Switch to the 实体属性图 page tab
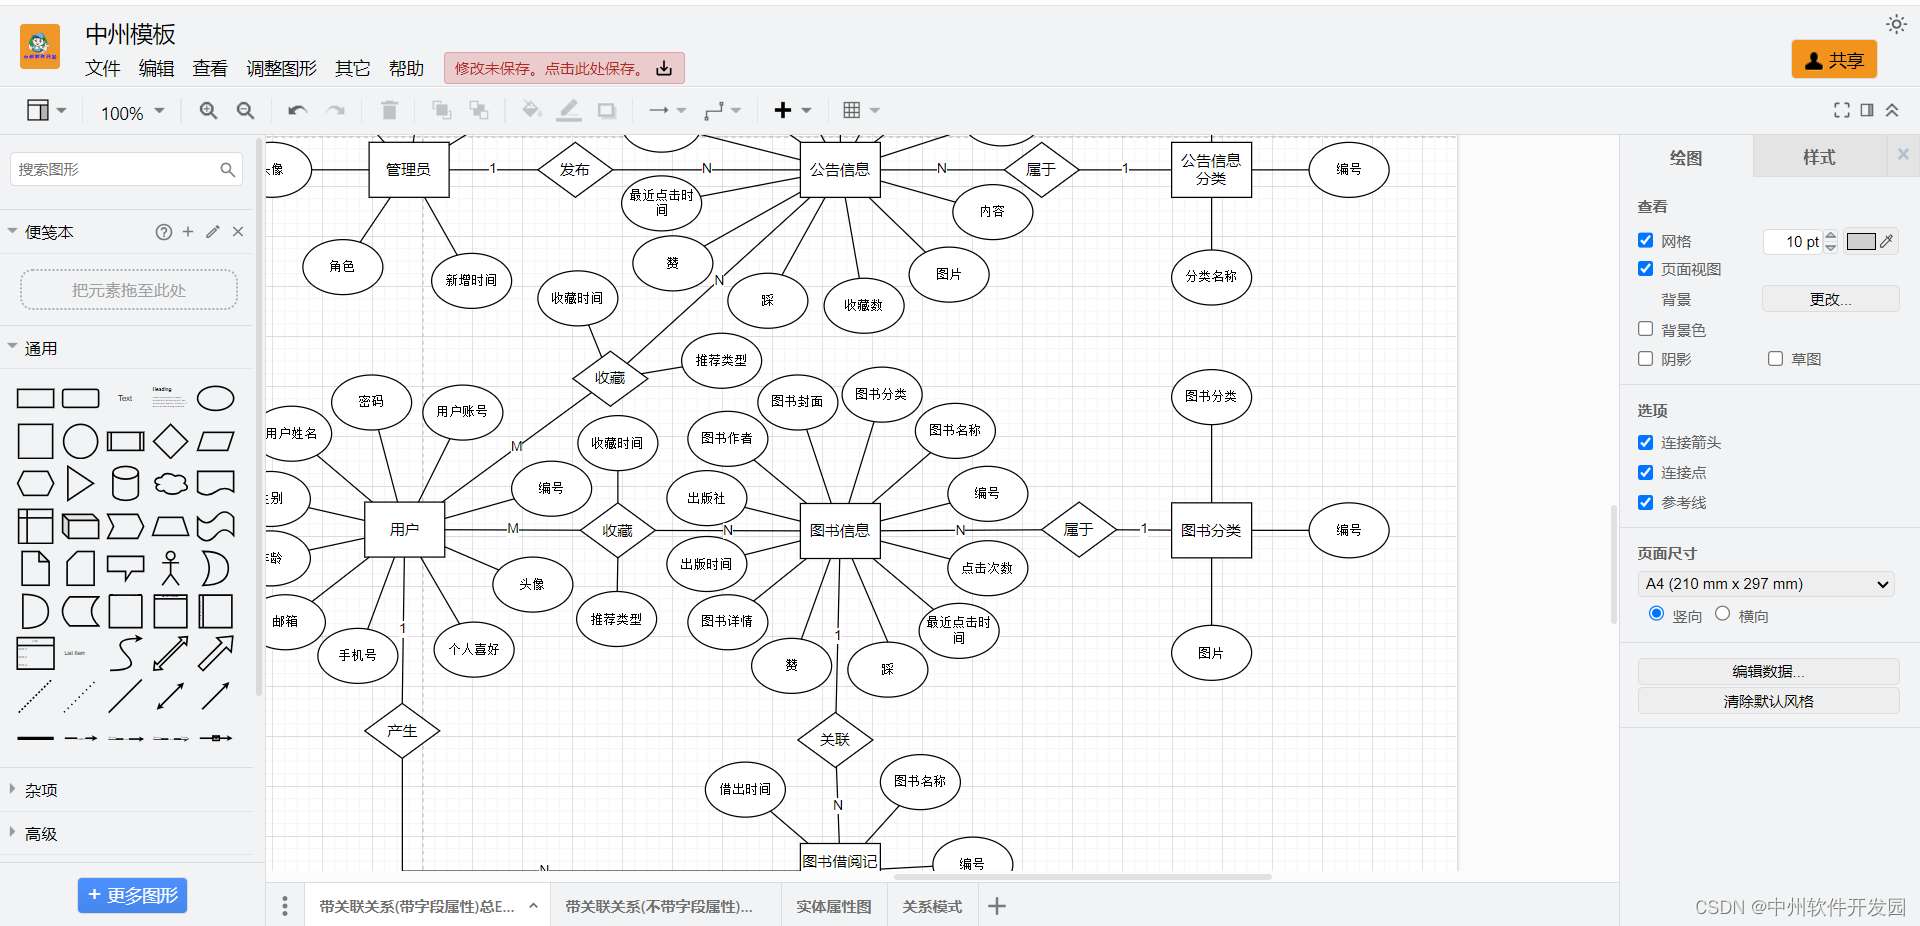1920x926 pixels. pos(833,906)
